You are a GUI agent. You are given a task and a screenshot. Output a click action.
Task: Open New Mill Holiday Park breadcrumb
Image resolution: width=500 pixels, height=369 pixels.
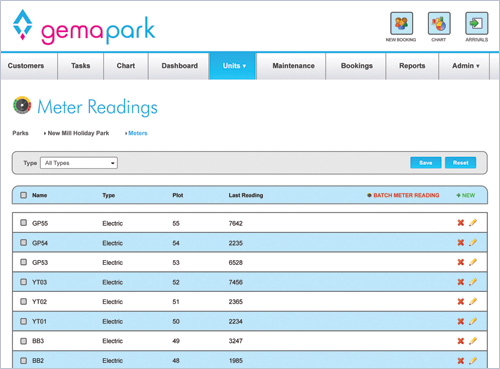point(78,133)
